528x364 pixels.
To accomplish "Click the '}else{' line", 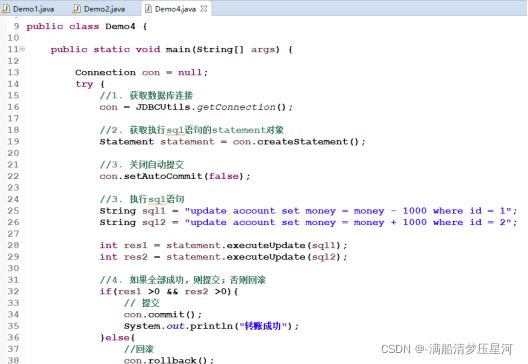I will click(117, 337).
